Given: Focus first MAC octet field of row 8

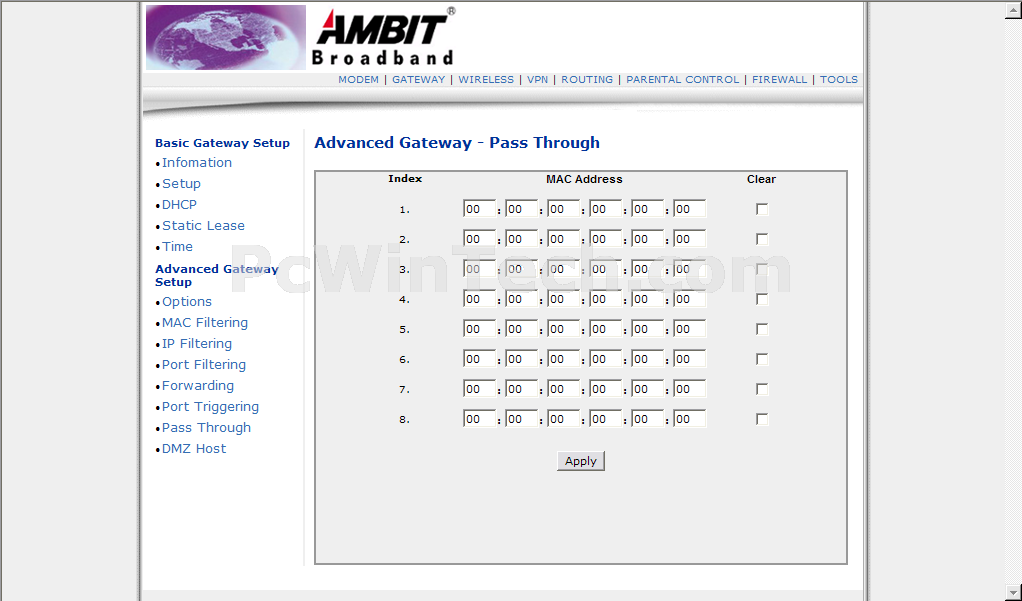Looking at the screenshot, I should pos(479,419).
